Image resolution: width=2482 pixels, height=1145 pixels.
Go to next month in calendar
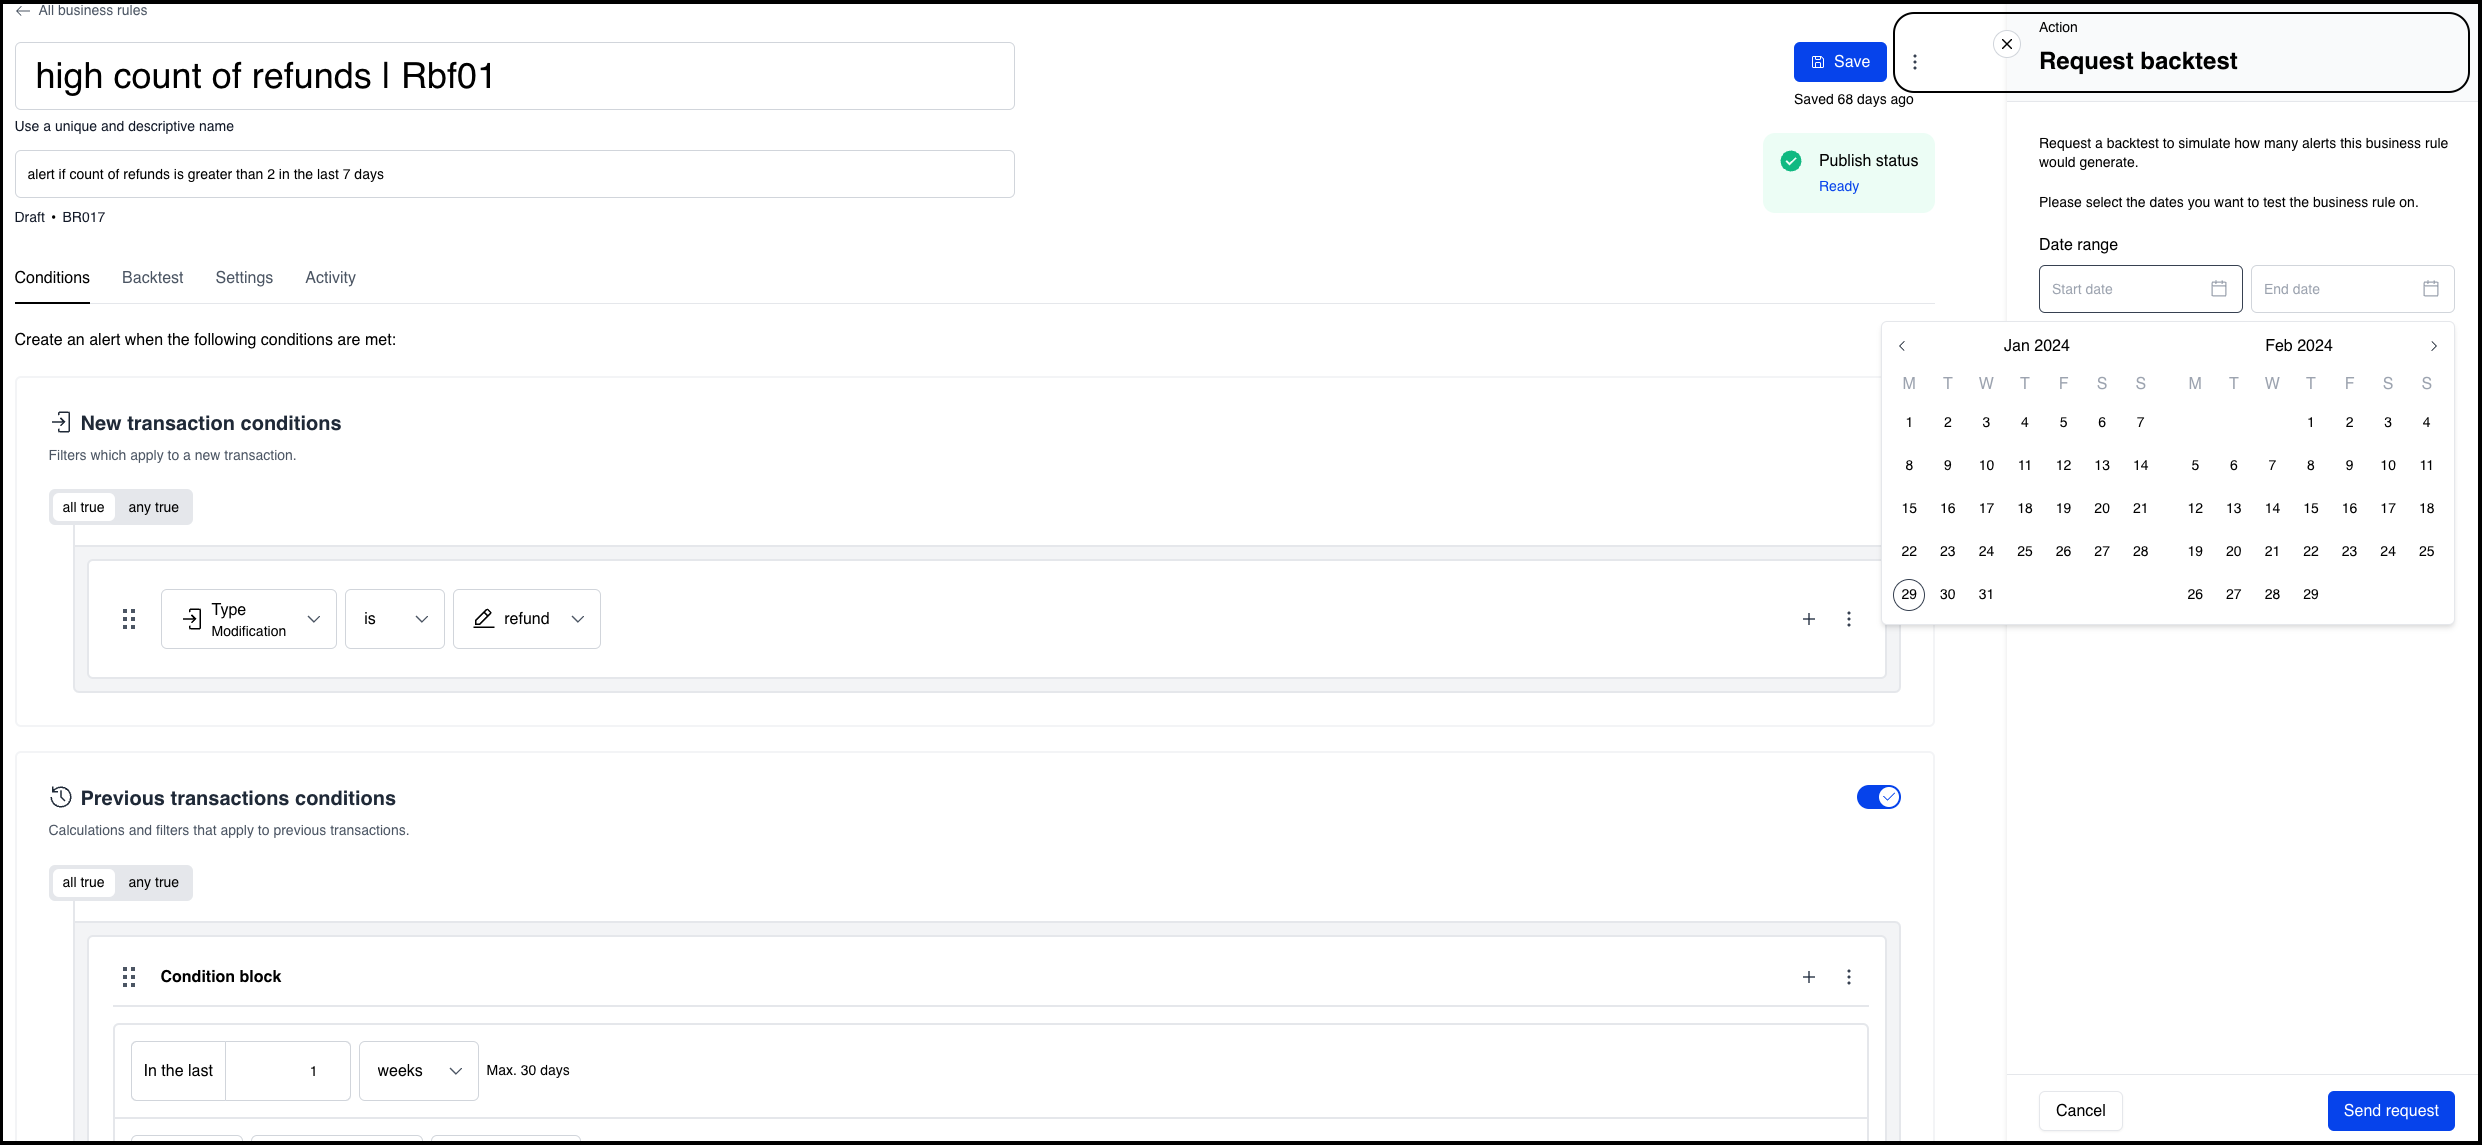(2433, 346)
